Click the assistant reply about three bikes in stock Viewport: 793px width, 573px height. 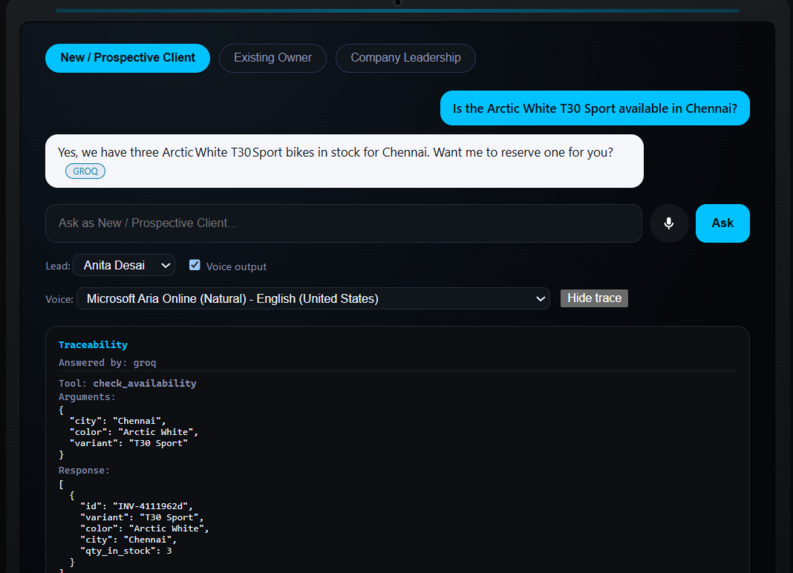(x=344, y=161)
